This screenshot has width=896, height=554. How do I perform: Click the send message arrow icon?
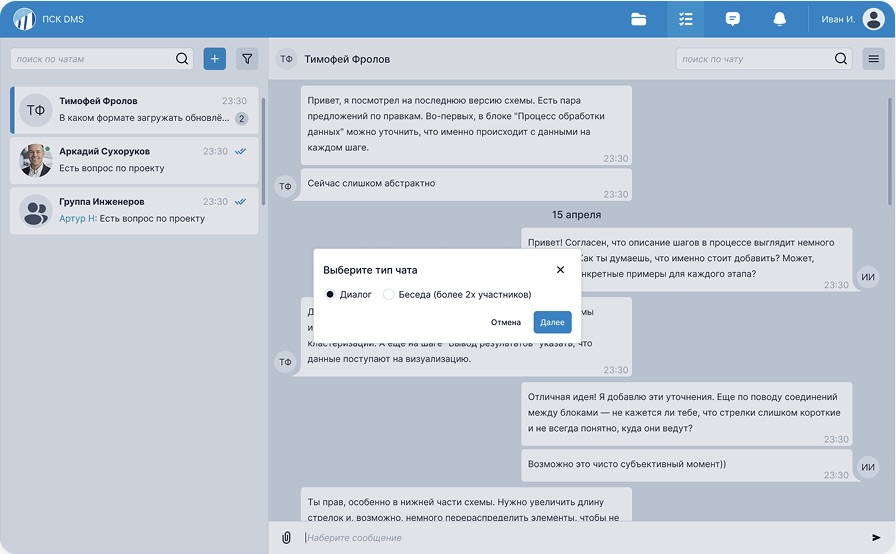coord(877,538)
